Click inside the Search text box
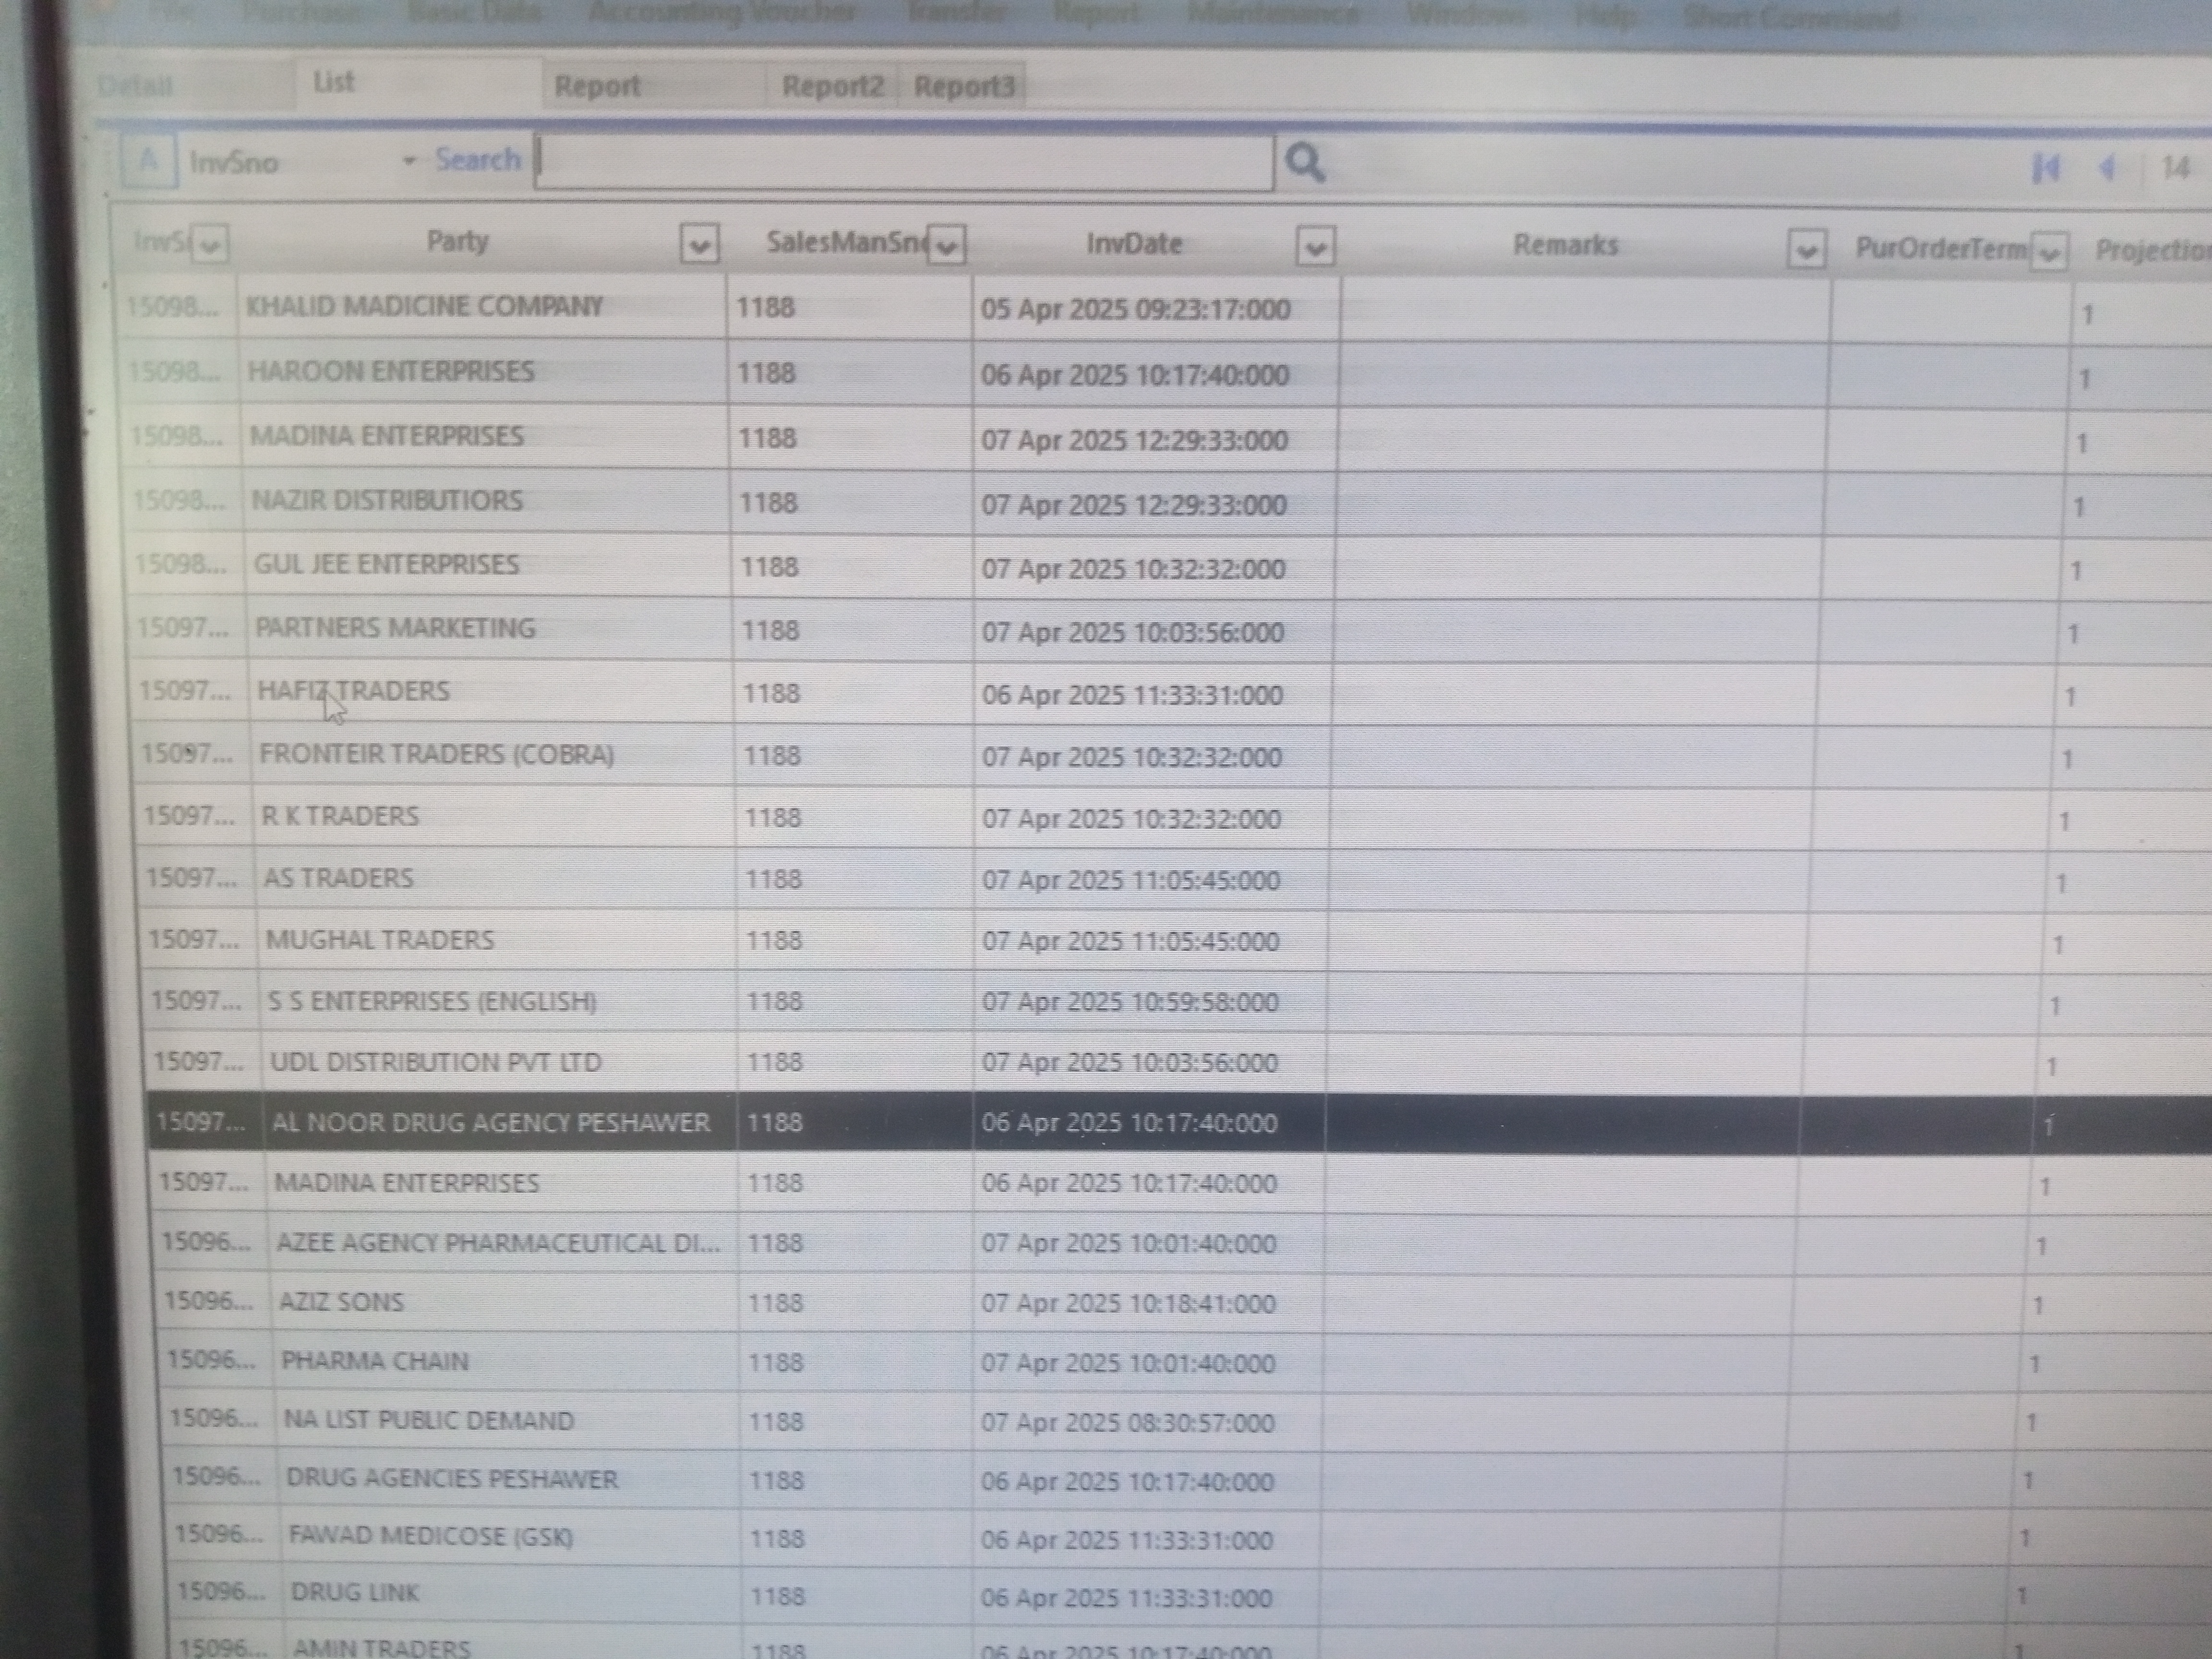 [904, 162]
